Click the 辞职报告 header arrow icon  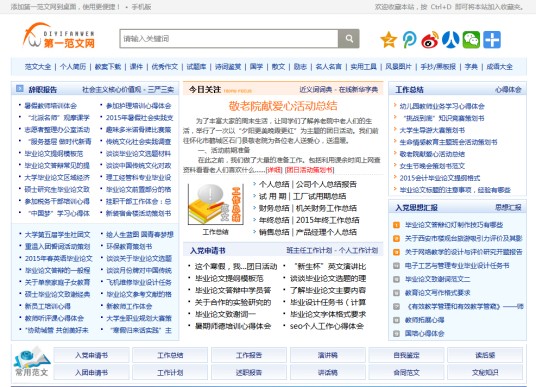(19, 89)
